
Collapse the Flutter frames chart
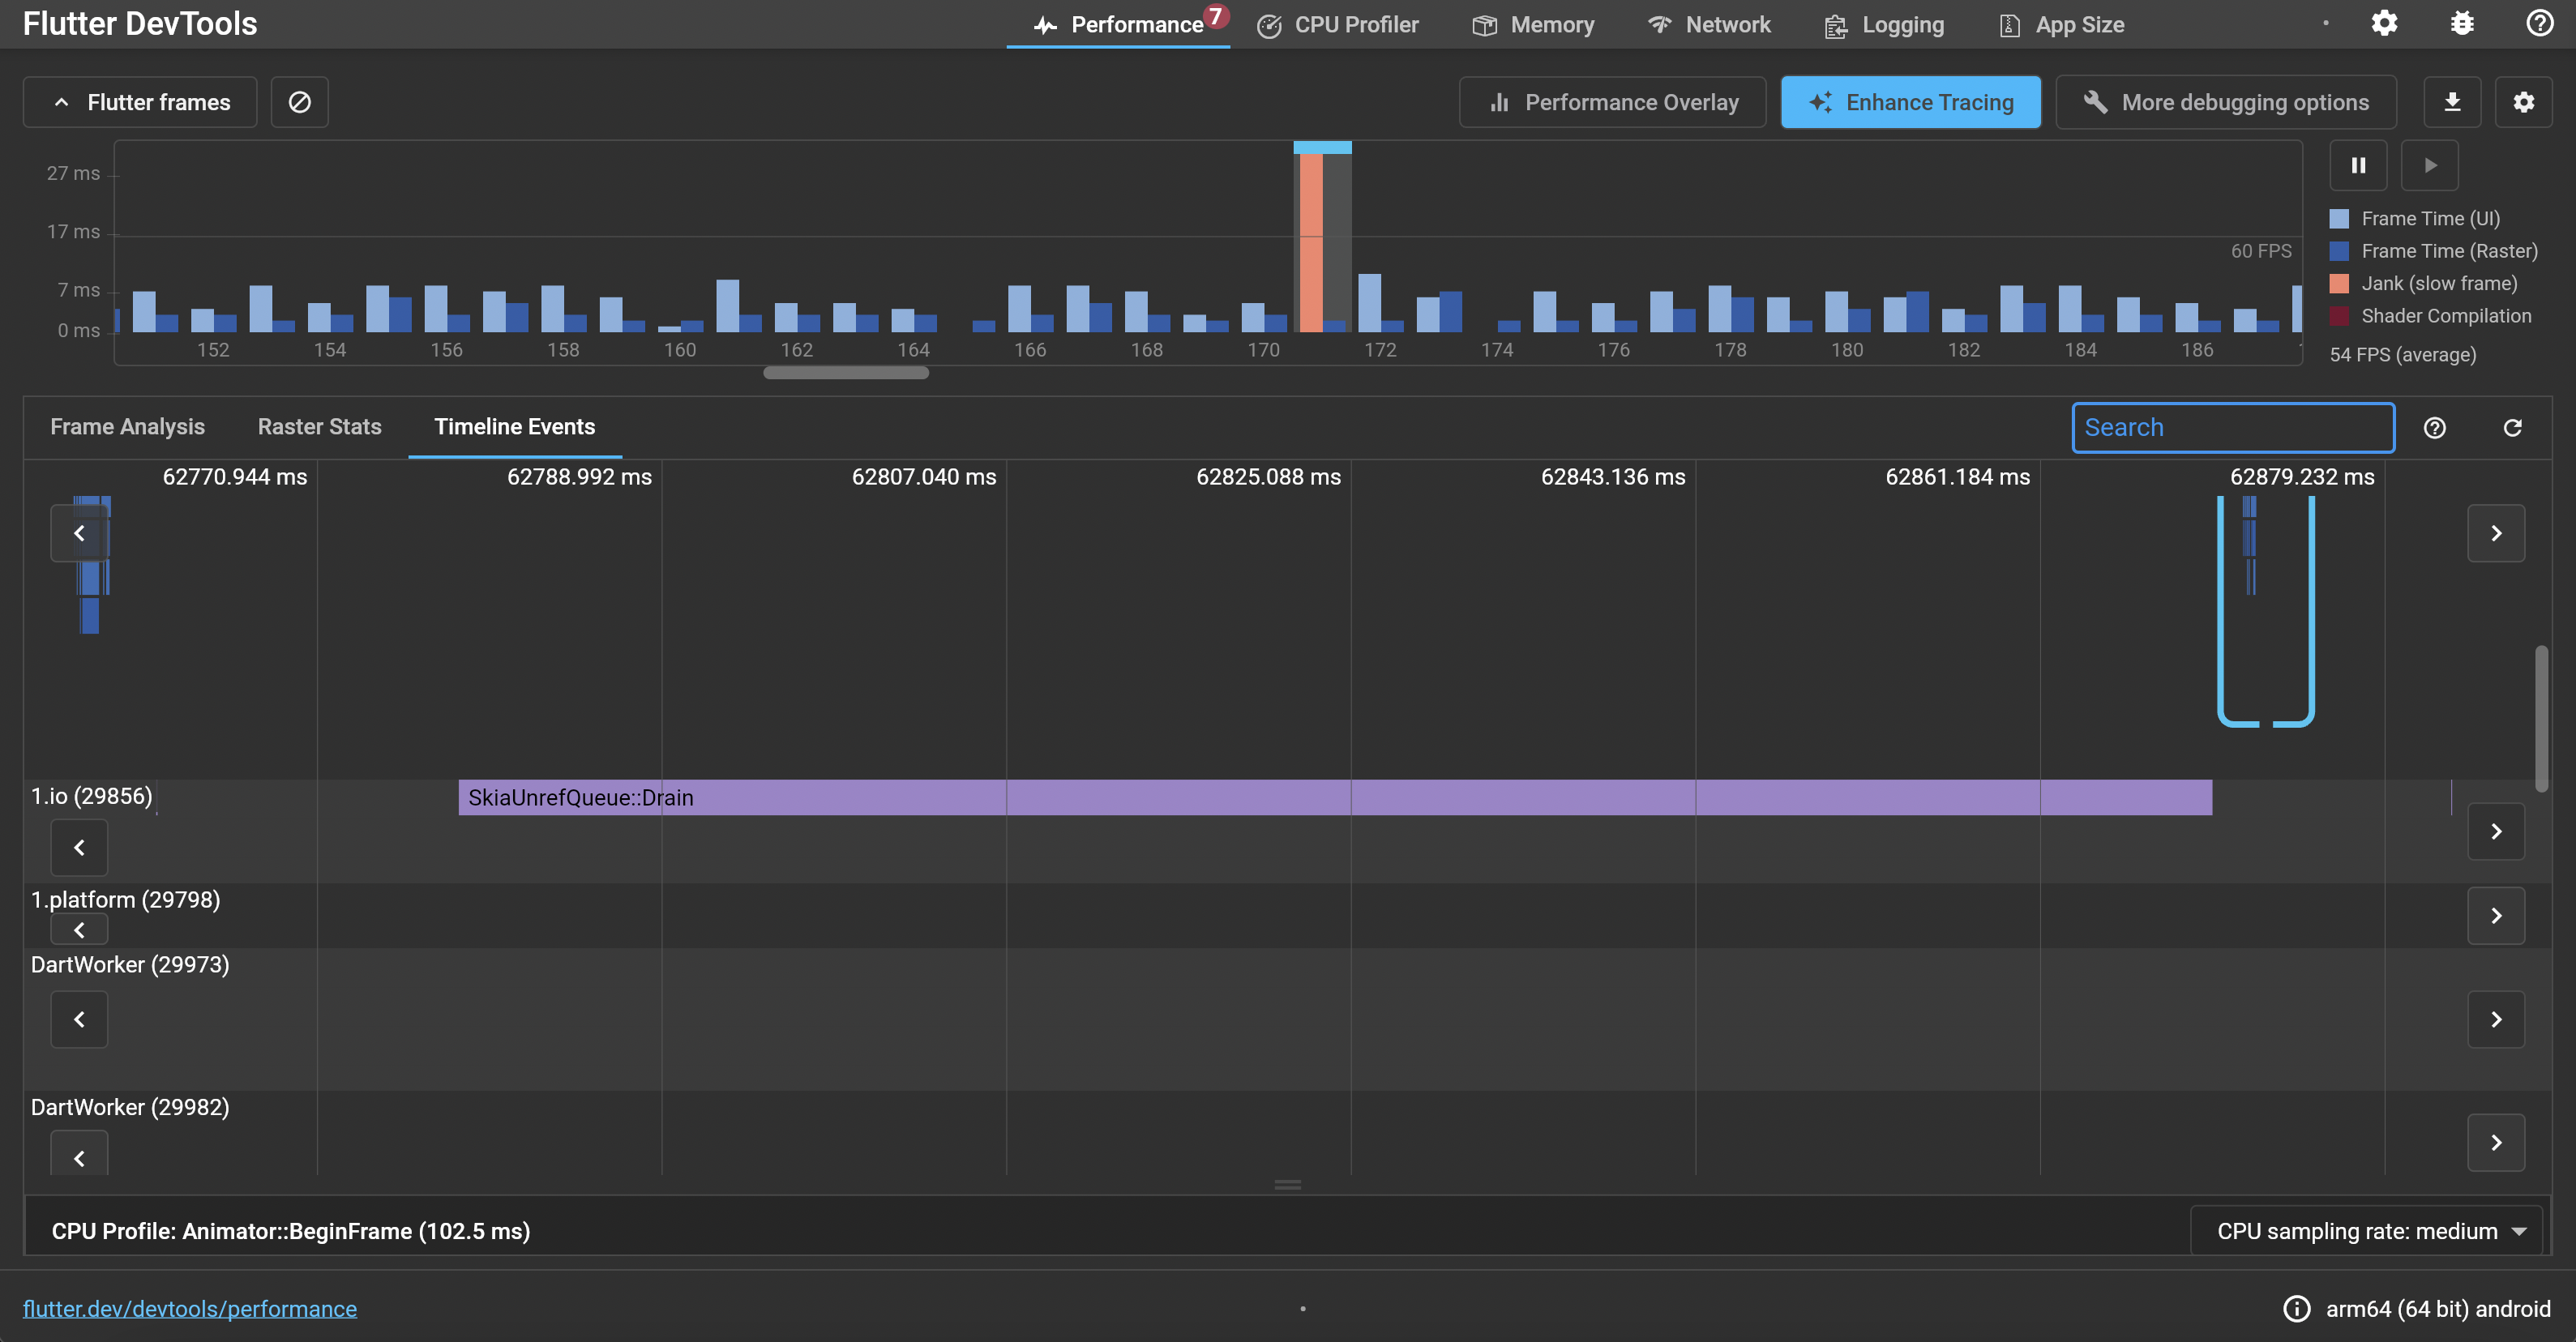click(140, 102)
